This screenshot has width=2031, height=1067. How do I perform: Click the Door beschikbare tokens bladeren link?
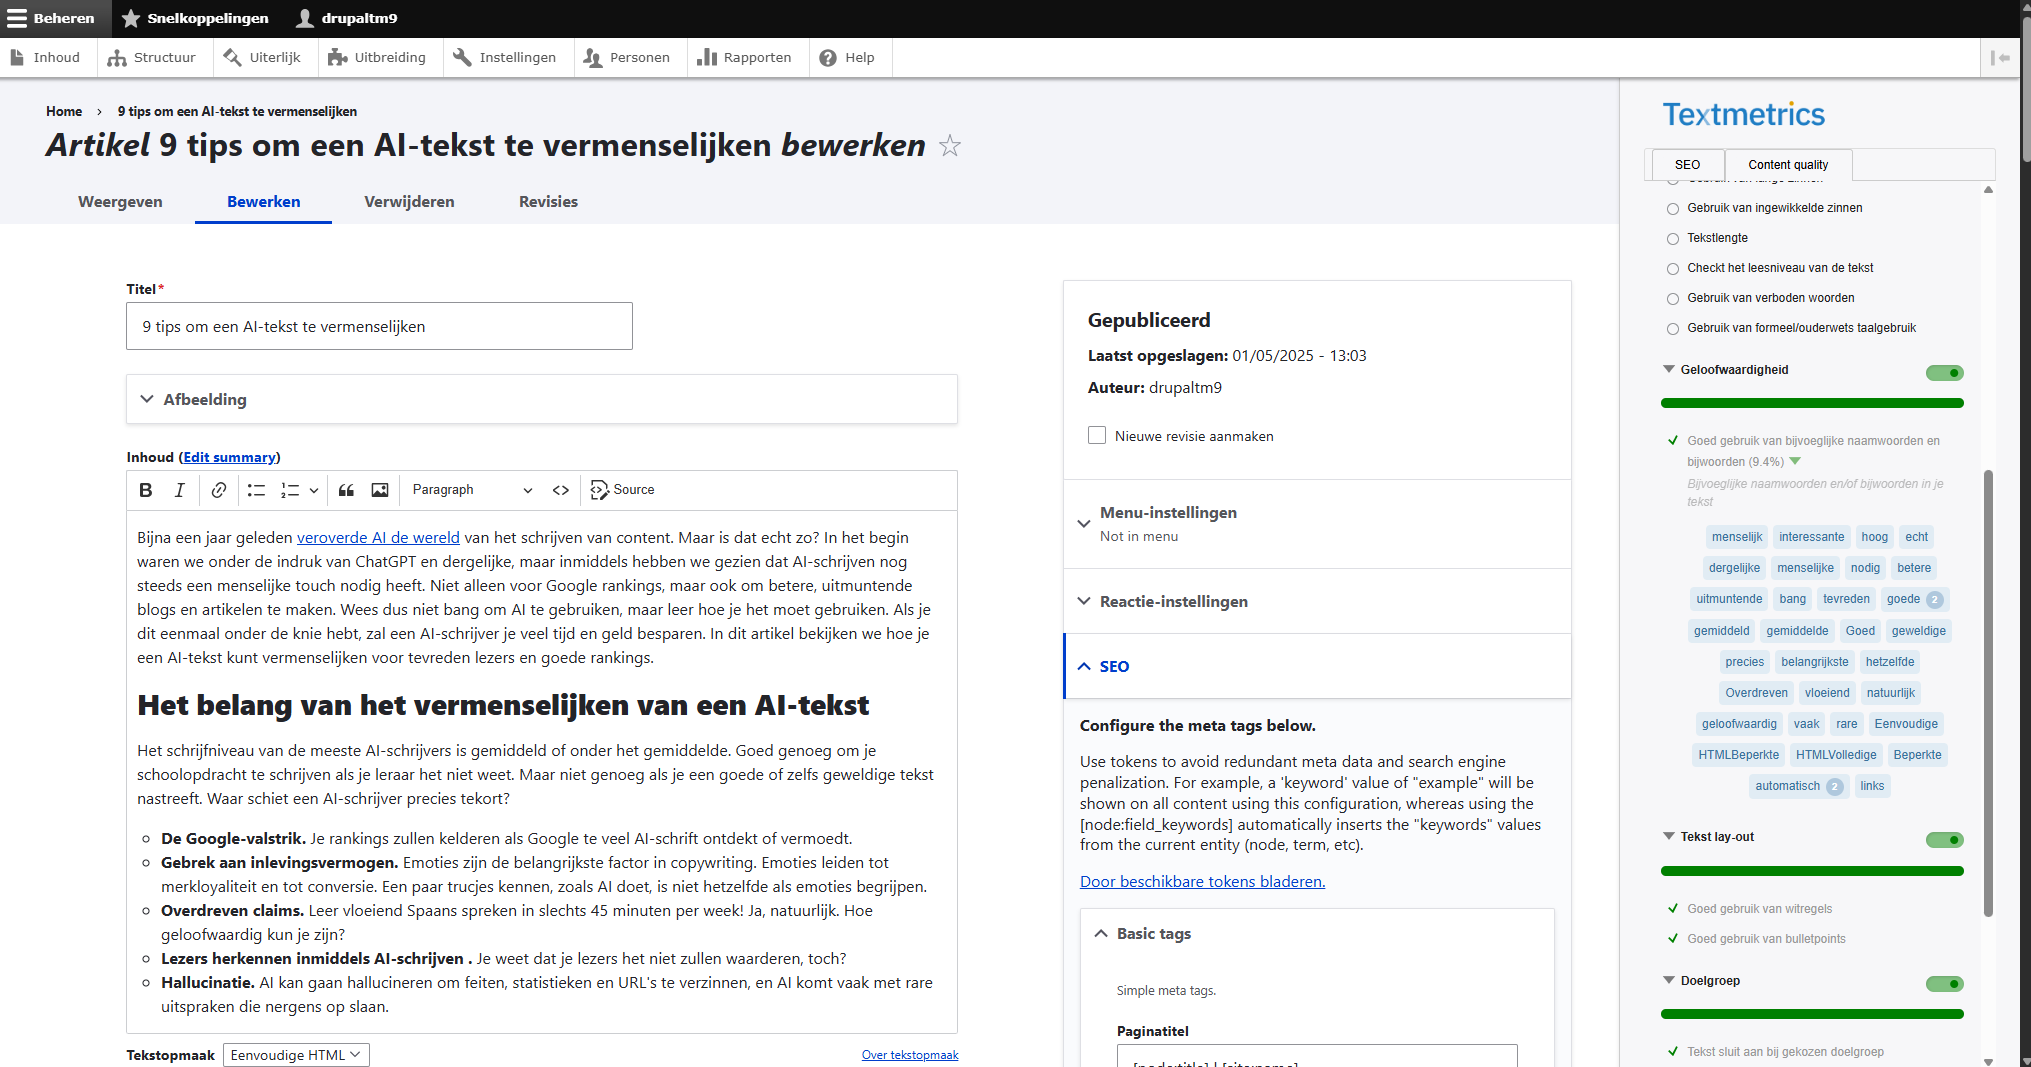pyautogui.click(x=1202, y=882)
